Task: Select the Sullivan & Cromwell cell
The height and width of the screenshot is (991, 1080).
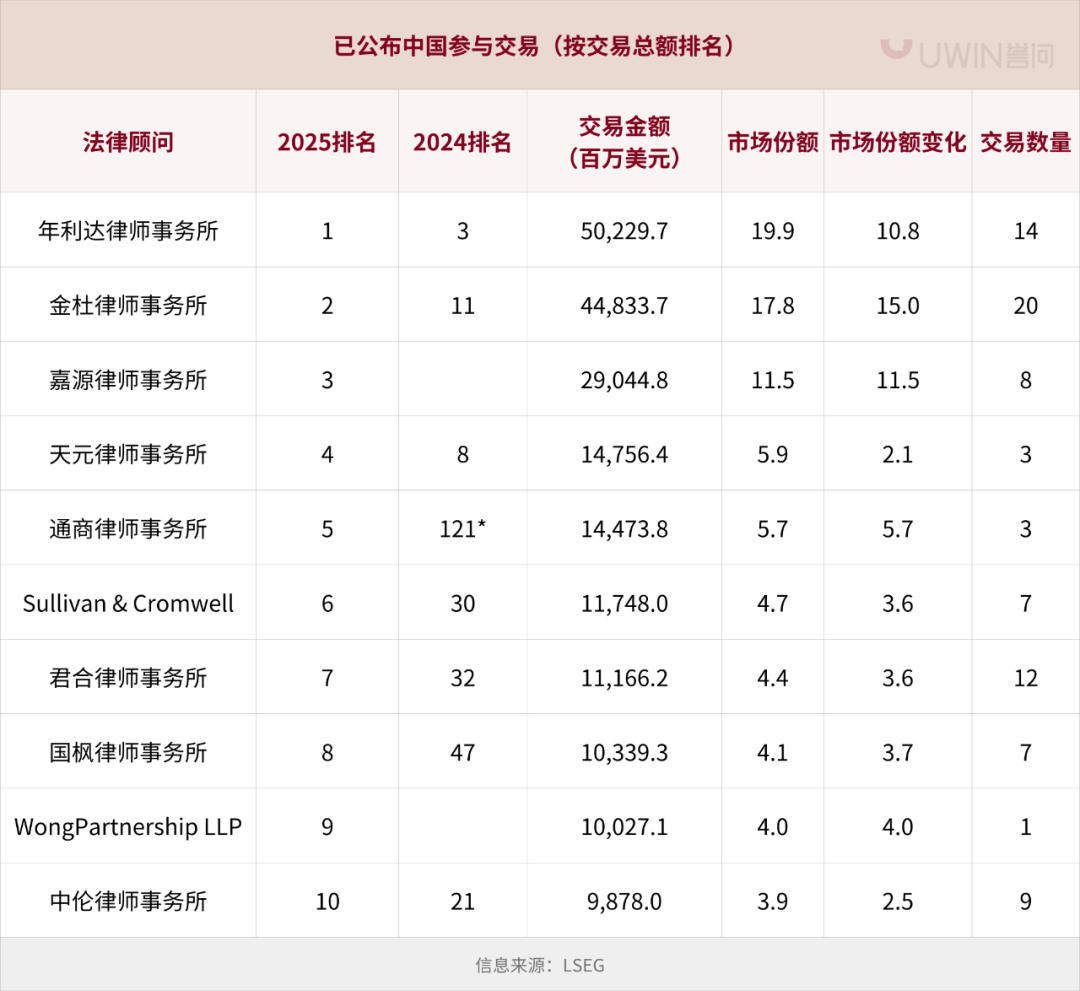Action: tap(128, 604)
